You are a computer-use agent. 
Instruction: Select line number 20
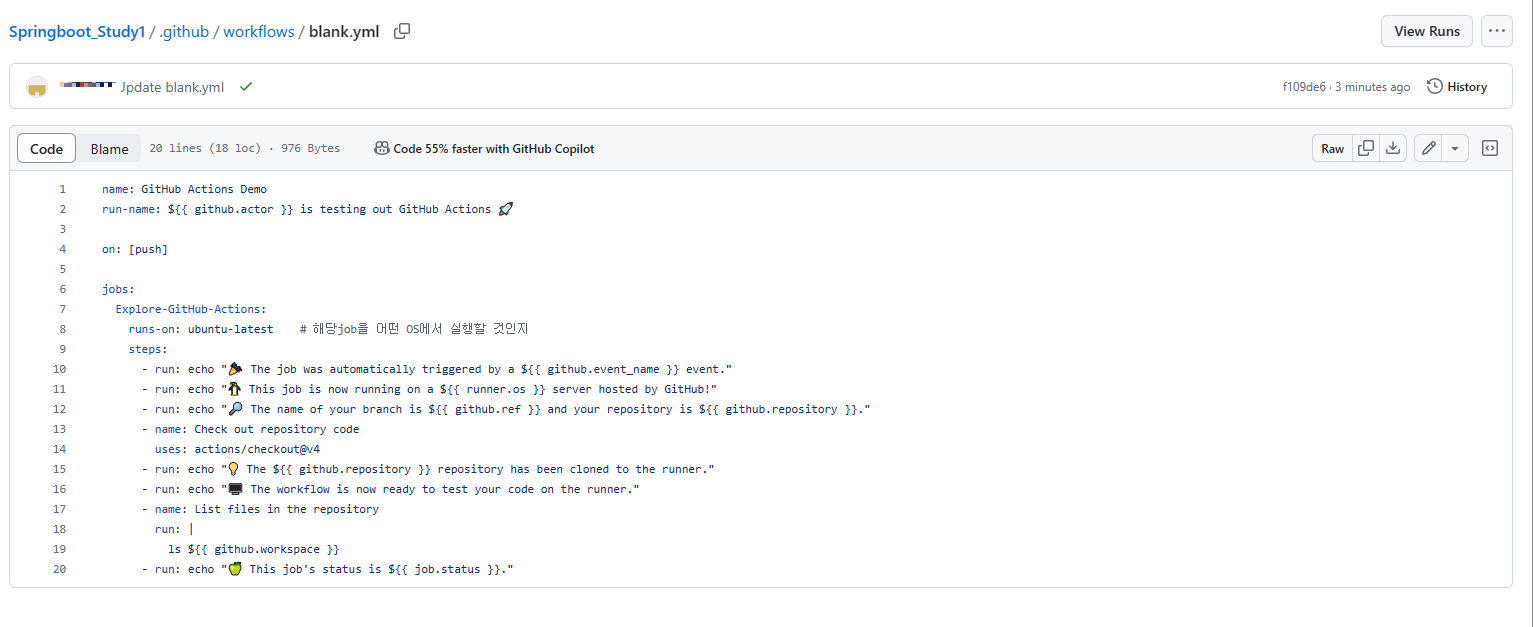59,569
